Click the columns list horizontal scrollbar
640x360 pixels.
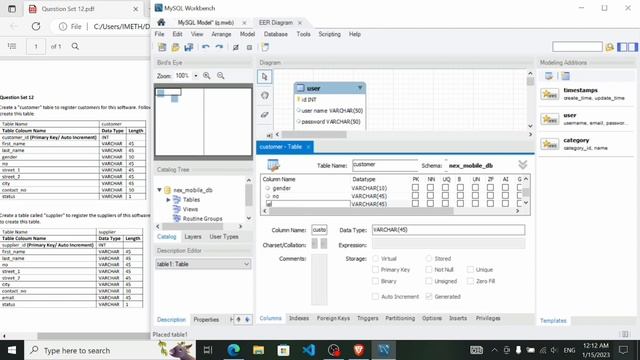pos(361,211)
